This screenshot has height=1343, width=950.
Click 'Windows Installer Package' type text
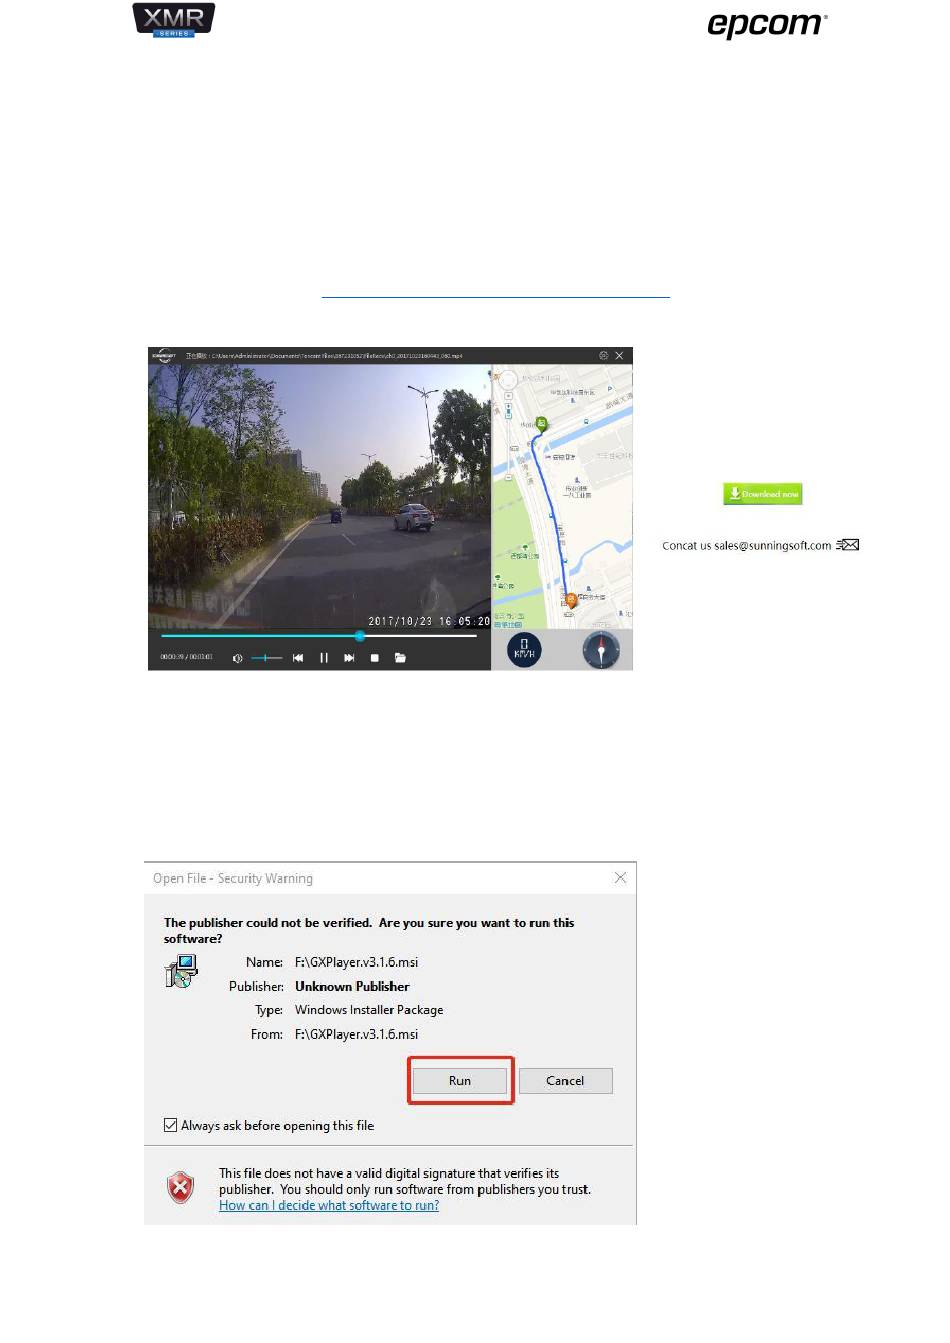[x=369, y=1010]
